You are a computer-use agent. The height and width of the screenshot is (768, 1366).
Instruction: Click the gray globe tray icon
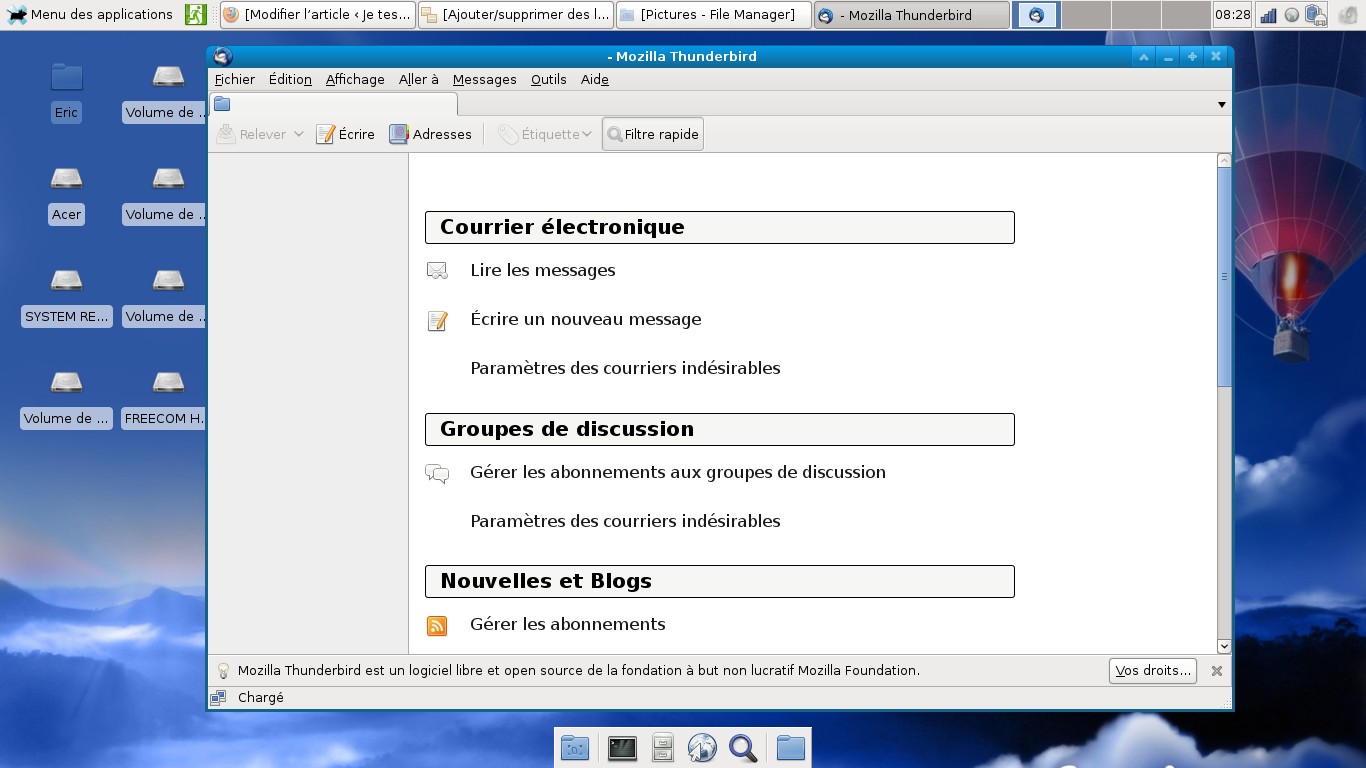1292,15
